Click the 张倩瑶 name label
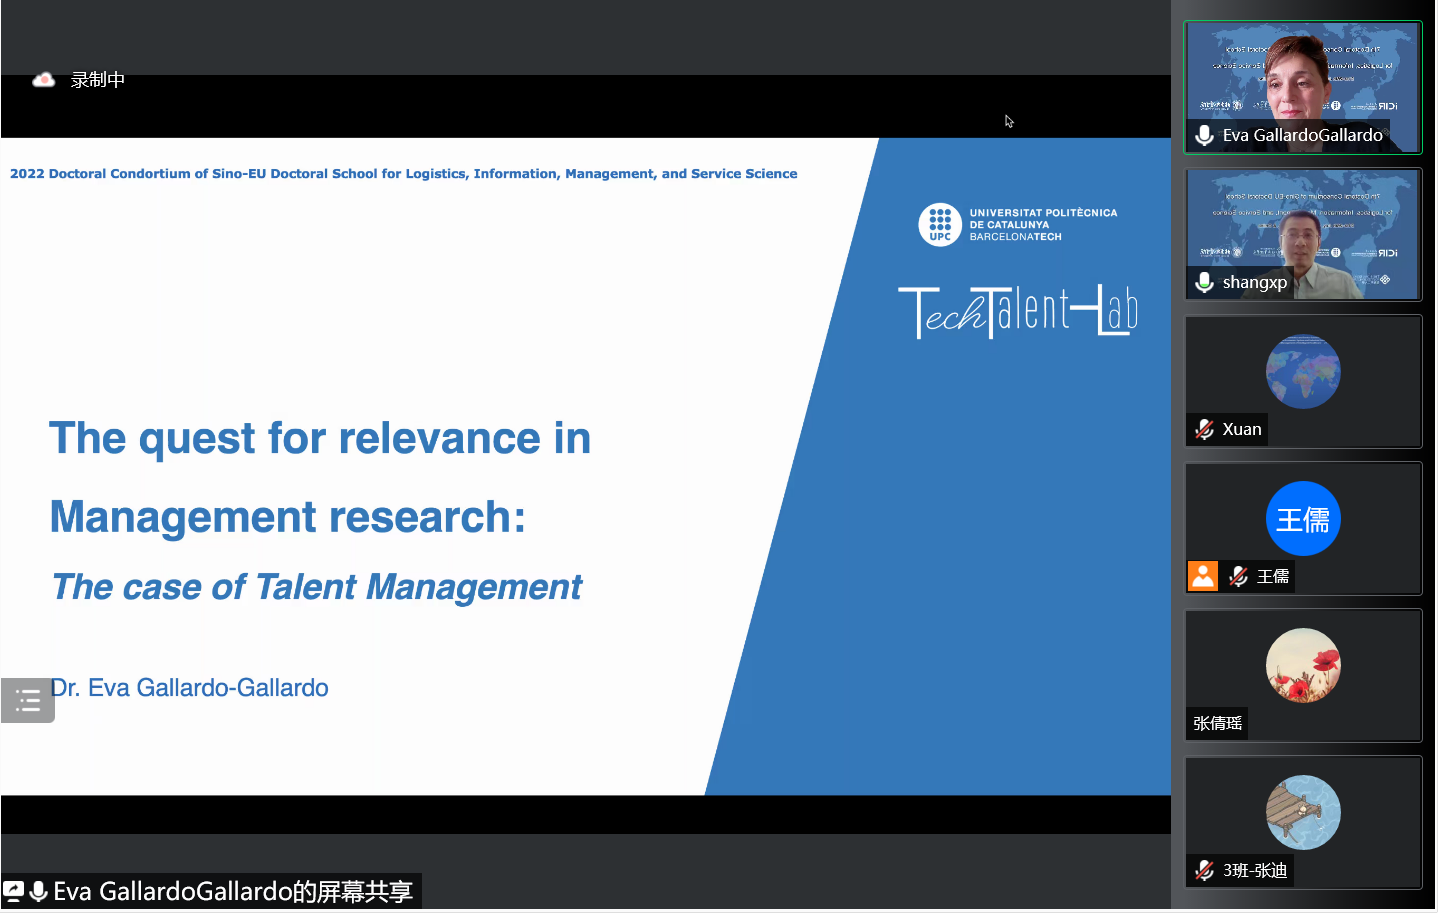The height and width of the screenshot is (913, 1438). pyautogui.click(x=1217, y=723)
